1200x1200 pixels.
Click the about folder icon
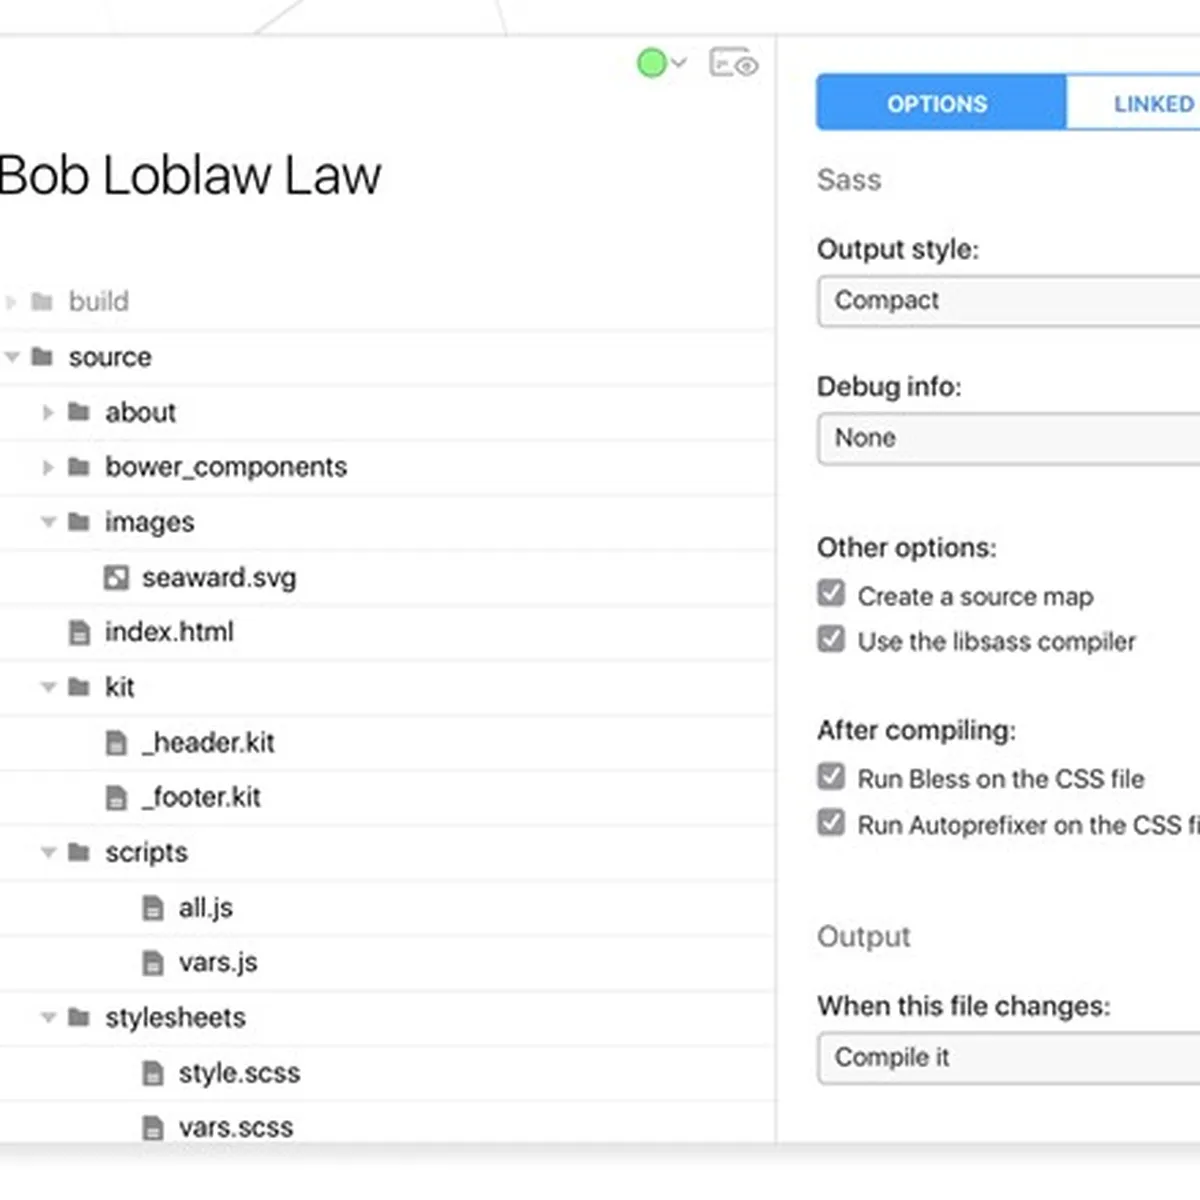coord(79,411)
